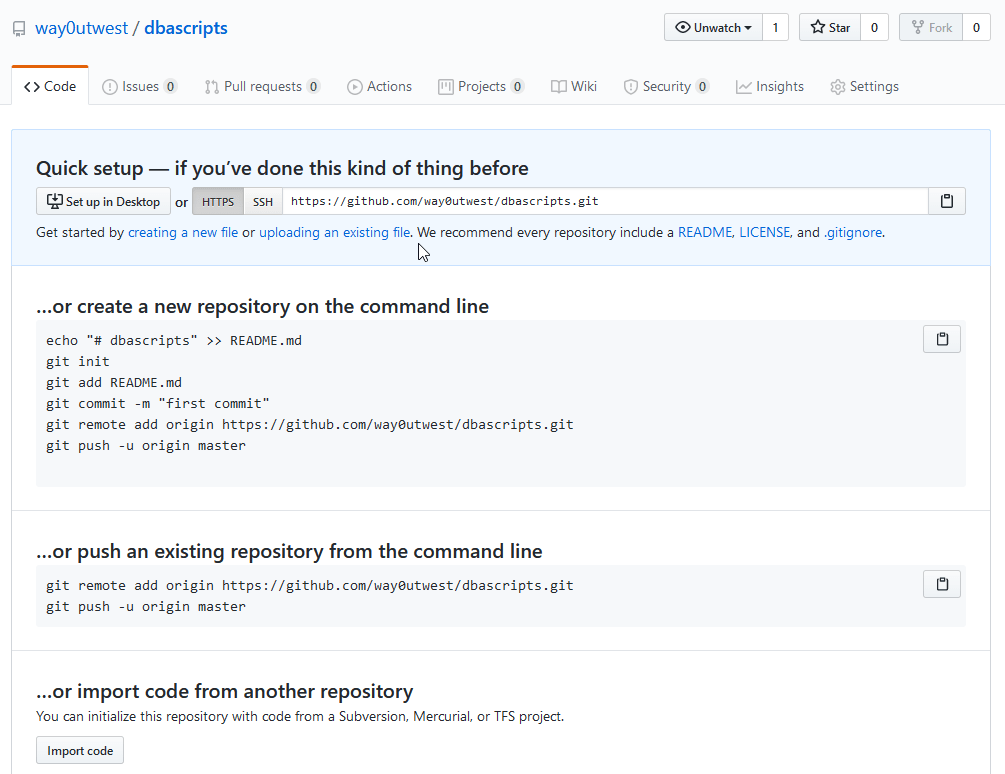This screenshot has height=774, width=1005.
Task: Click the Fork button
Action: [x=930, y=28]
